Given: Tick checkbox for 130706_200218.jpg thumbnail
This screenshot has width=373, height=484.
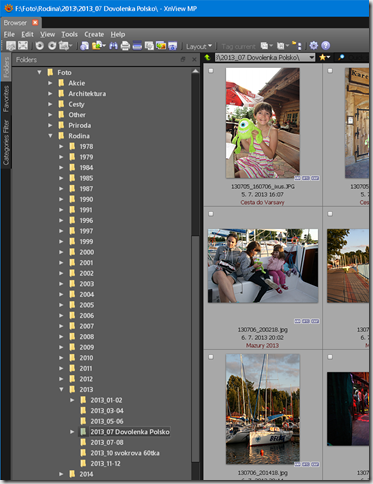Looking at the screenshot, I should (x=211, y=214).
